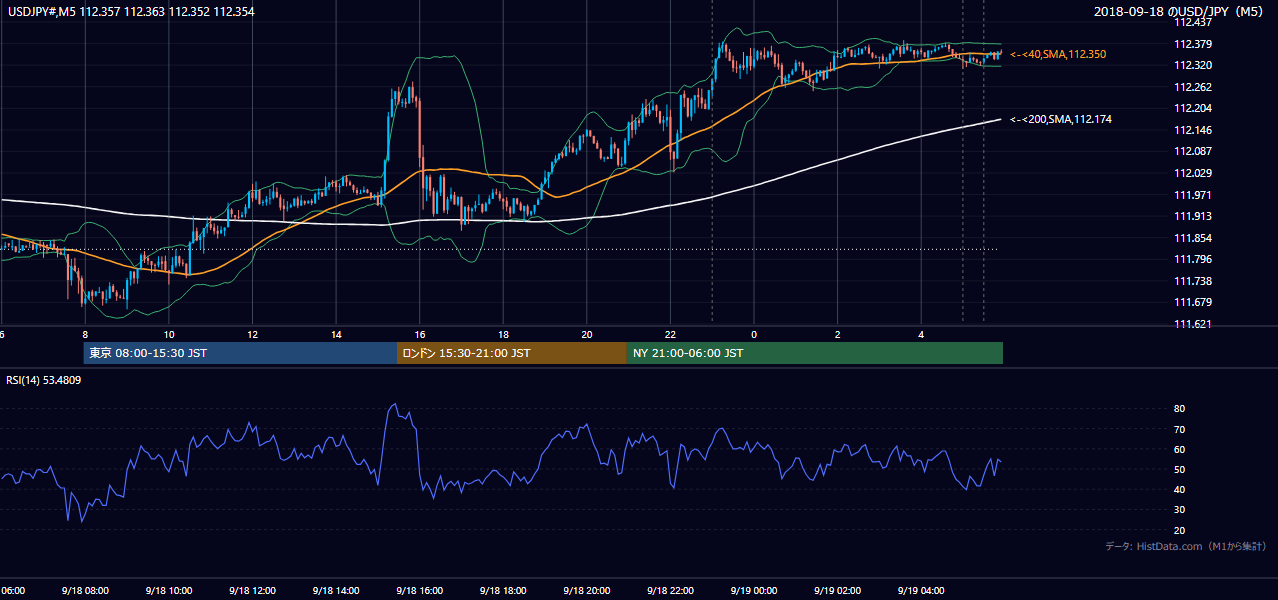Click the hour label 22 under the price chart

pyautogui.click(x=671, y=335)
